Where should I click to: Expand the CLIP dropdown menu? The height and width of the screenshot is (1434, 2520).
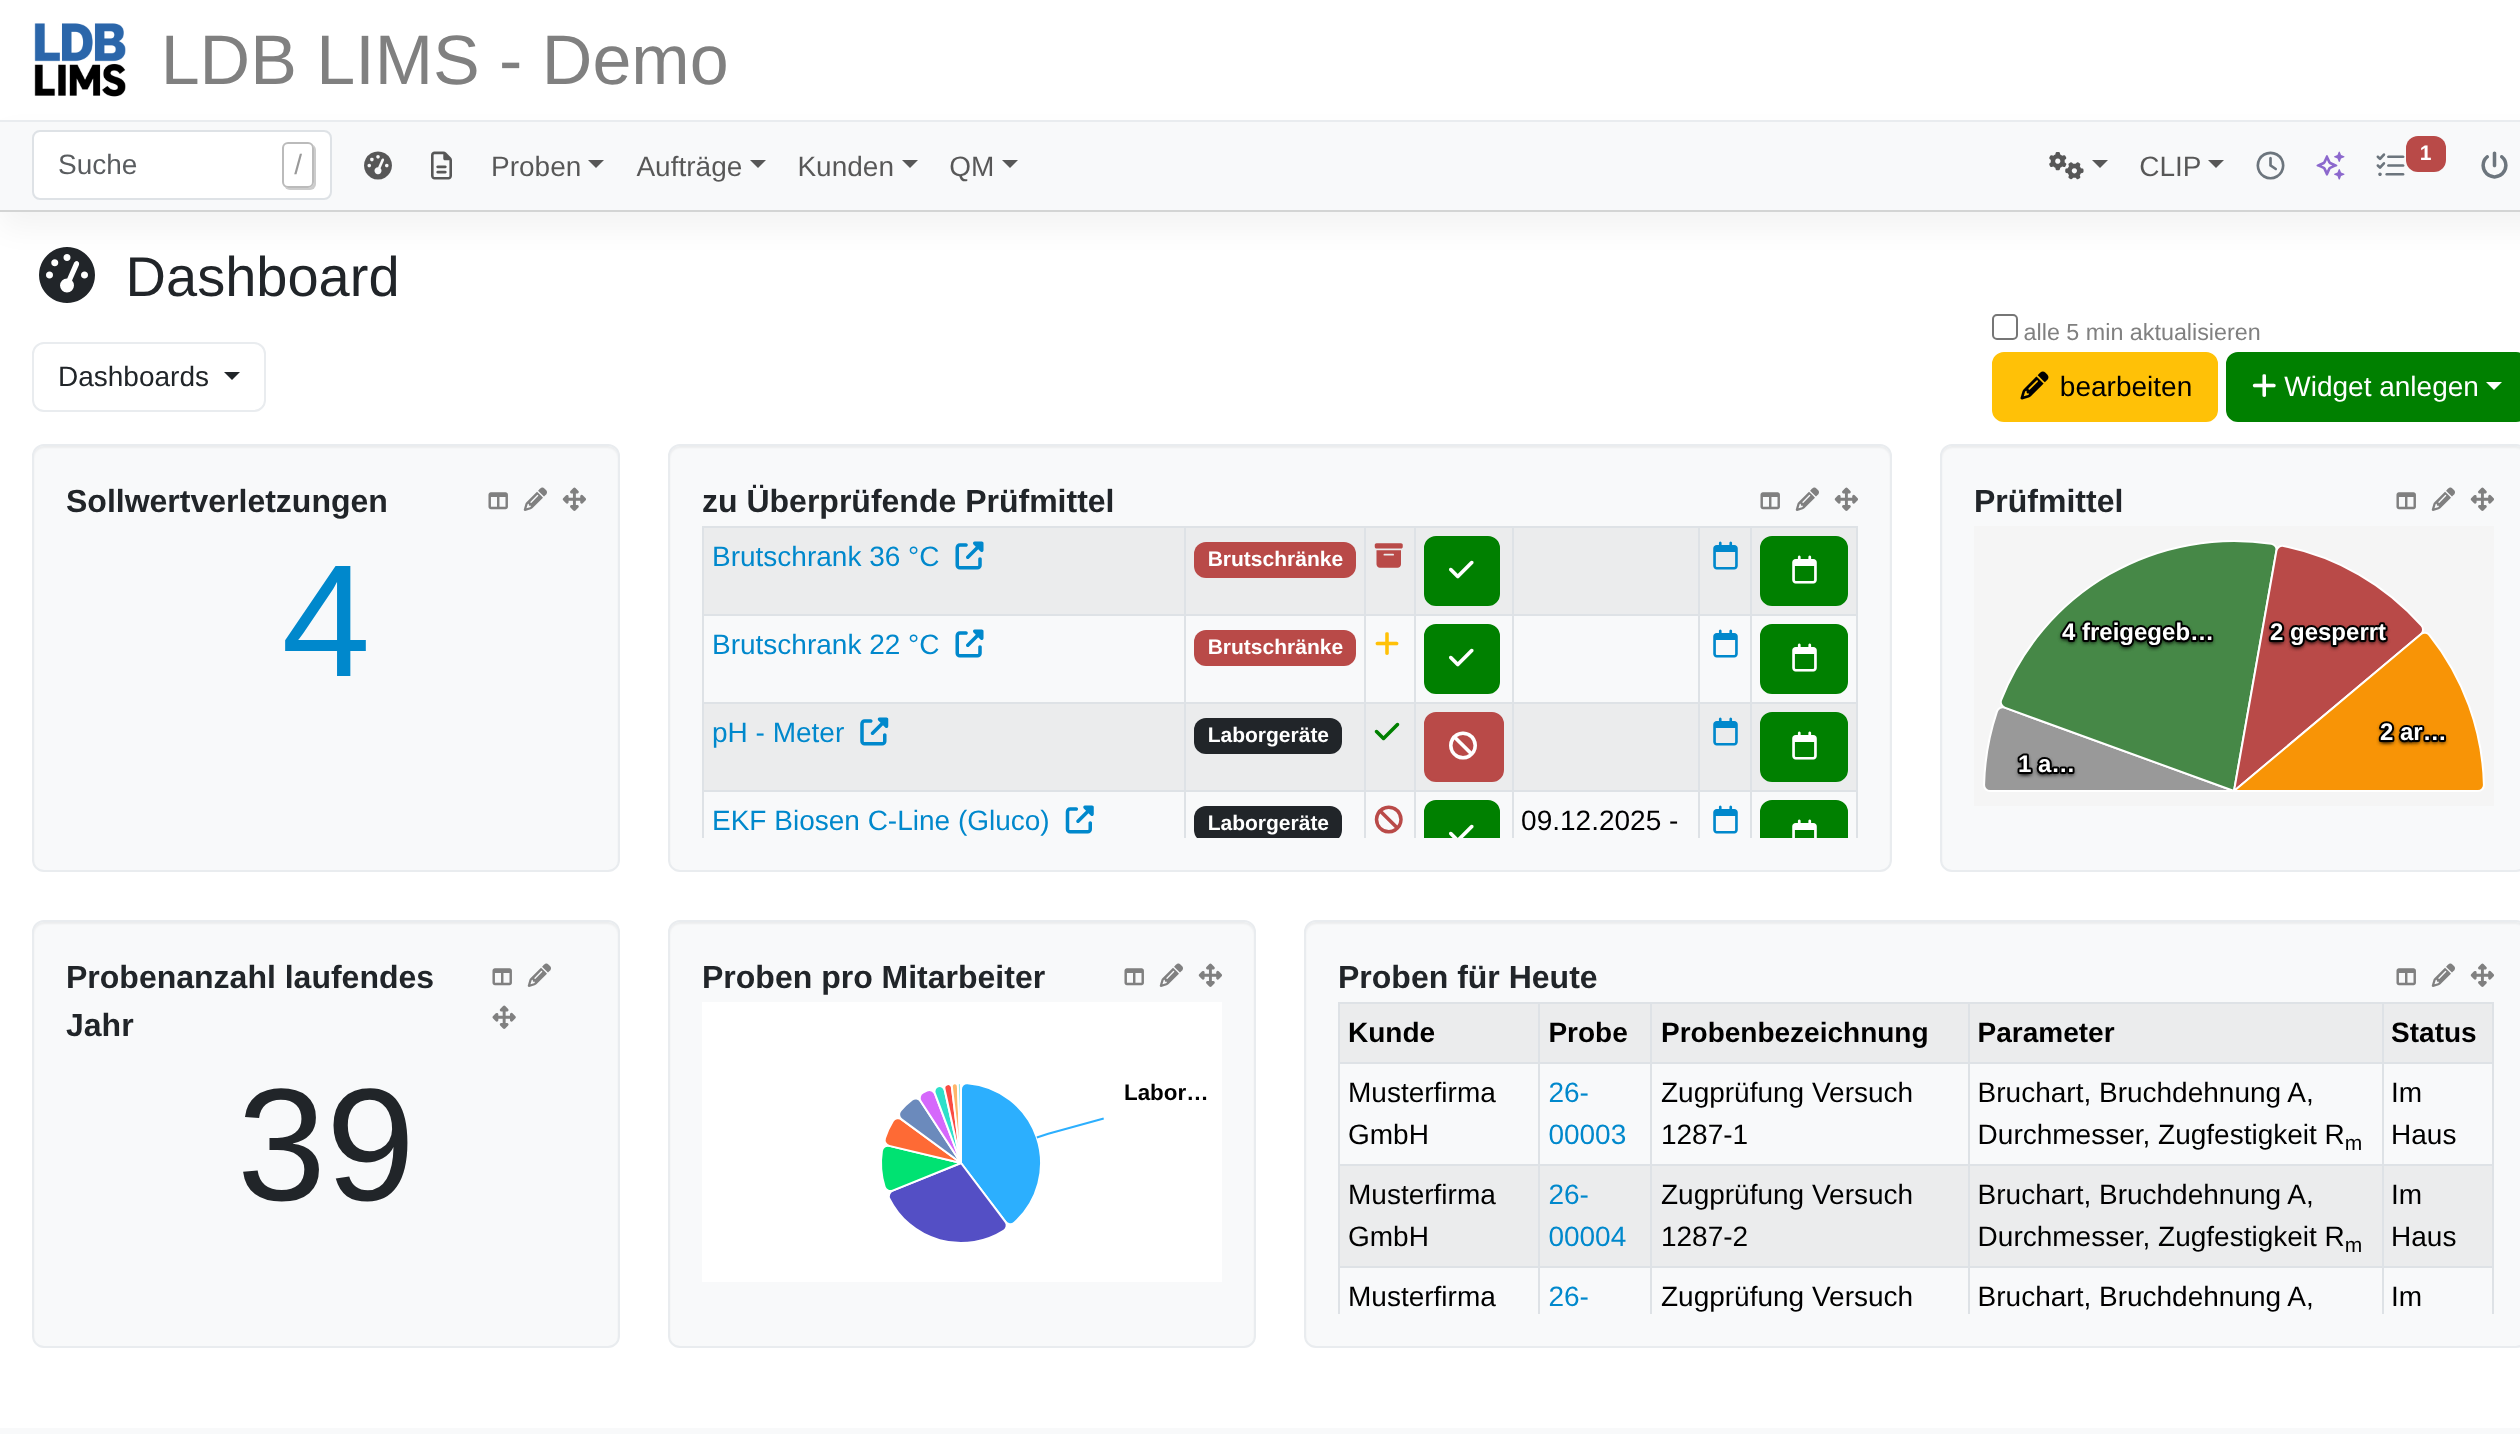coord(2180,166)
